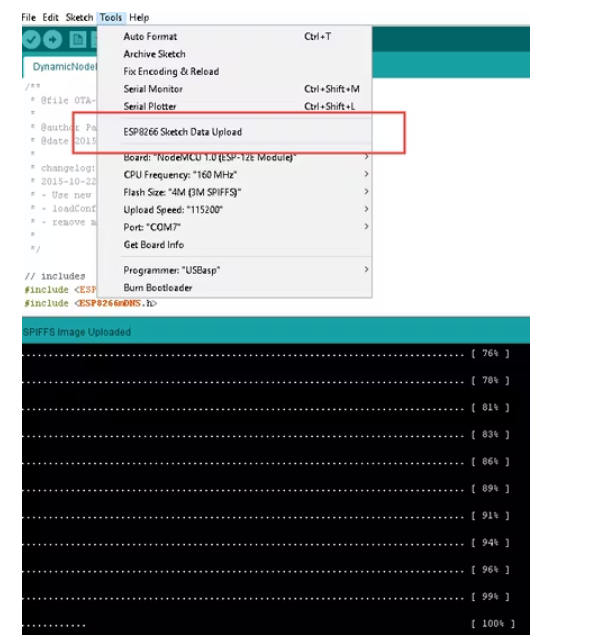This screenshot has height=641, width=595.
Task: Expand the Board NodeMCU 1.0 submenu
Action: tap(235, 157)
